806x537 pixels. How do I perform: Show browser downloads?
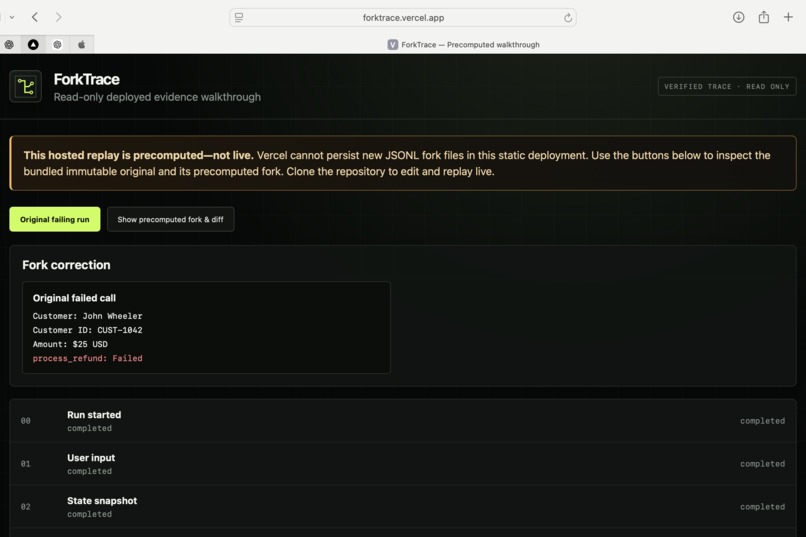coord(739,17)
